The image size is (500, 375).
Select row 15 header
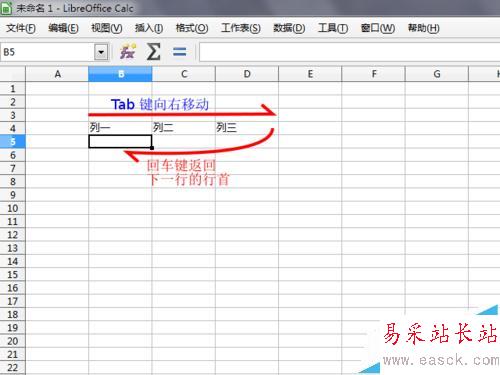(x=13, y=275)
